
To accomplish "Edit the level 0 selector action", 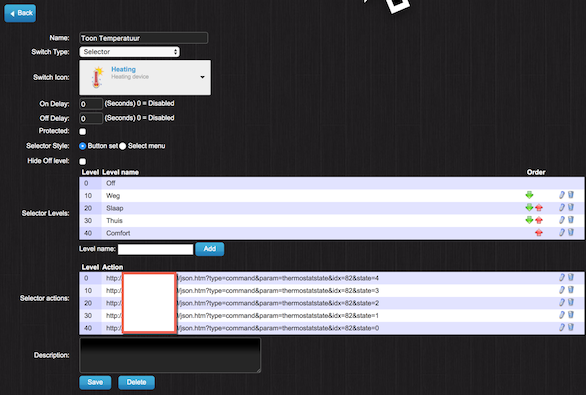I will pyautogui.click(x=562, y=278).
